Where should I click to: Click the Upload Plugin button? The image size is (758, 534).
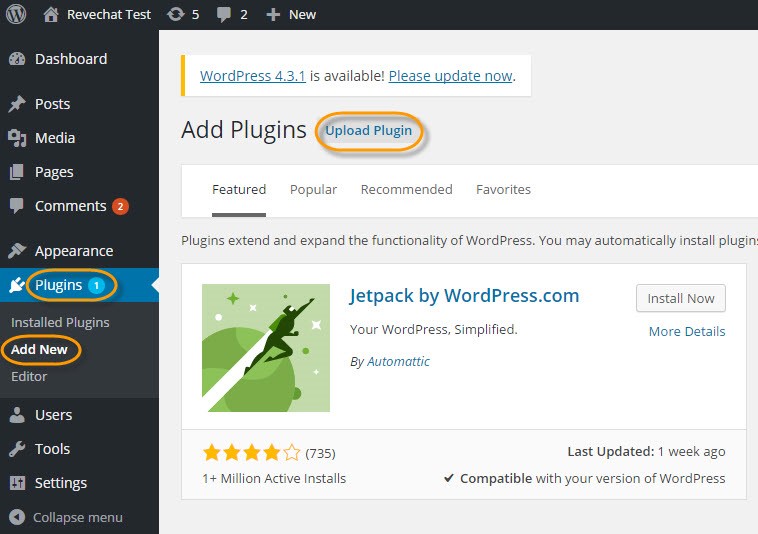point(368,131)
